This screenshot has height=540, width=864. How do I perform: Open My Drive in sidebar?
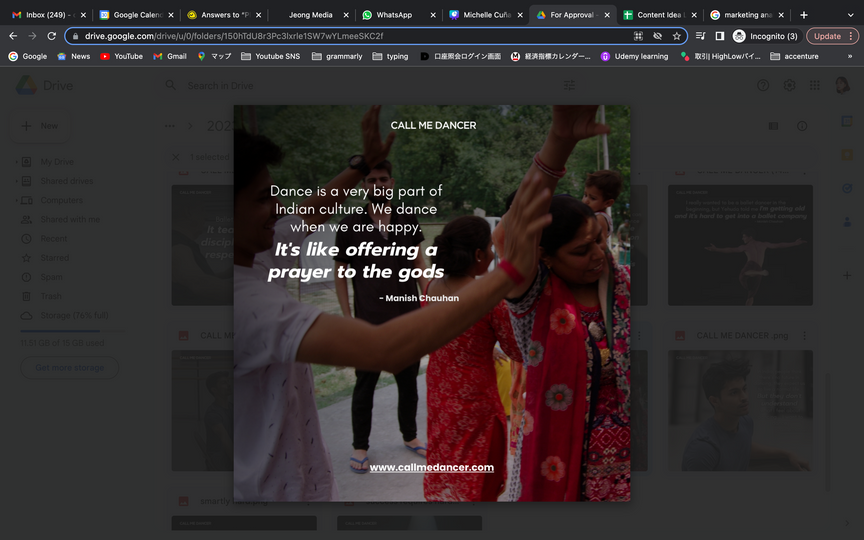57,161
